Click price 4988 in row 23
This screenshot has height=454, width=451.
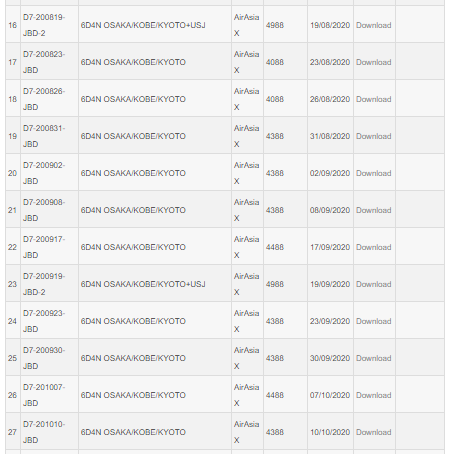pos(275,284)
